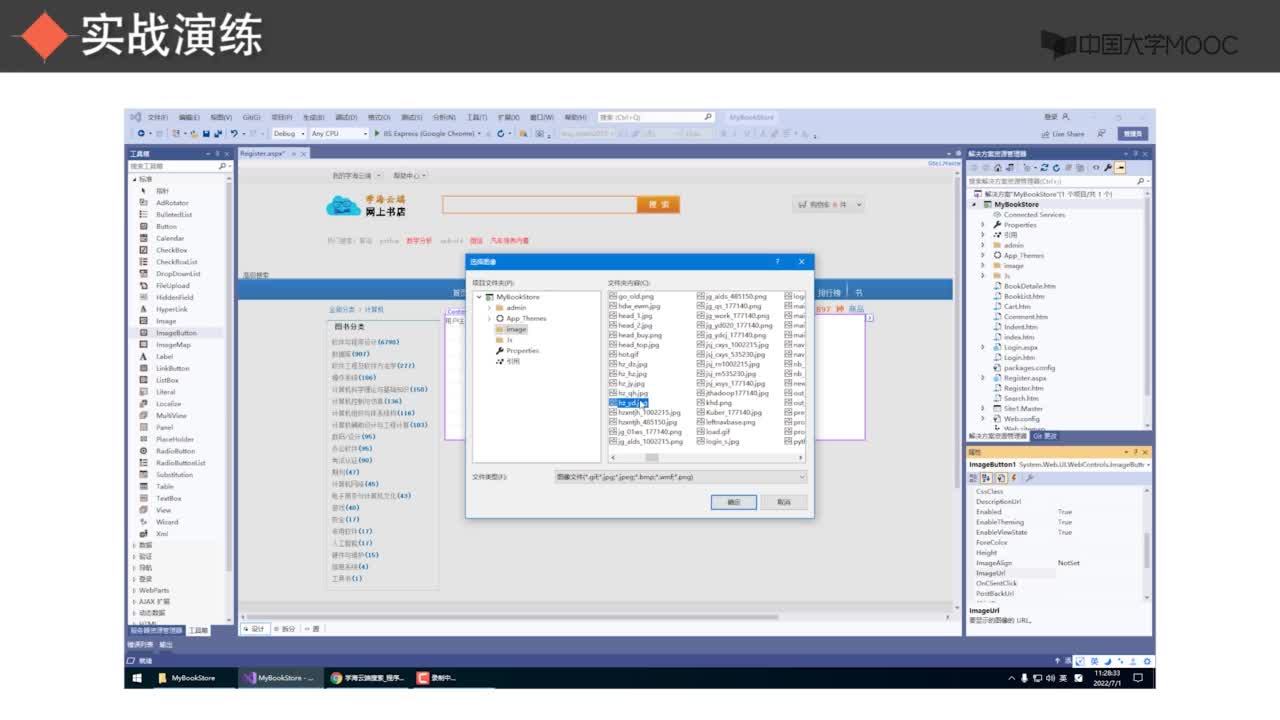This screenshot has height=720, width=1280.
Task: Click the Undo icon in the toolbar
Action: [x=234, y=133]
